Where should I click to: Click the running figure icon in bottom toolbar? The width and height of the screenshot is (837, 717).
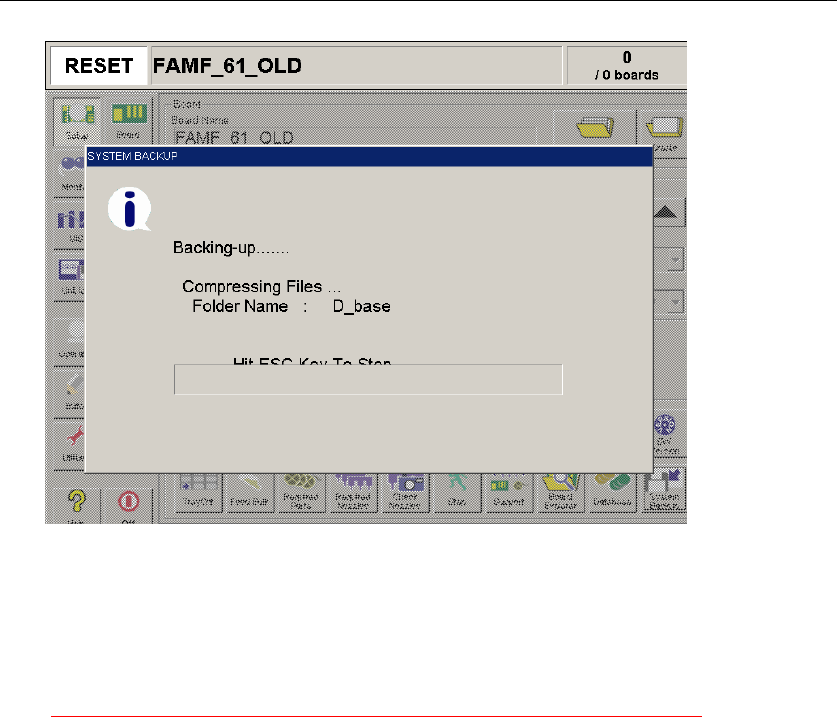[x=457, y=491]
